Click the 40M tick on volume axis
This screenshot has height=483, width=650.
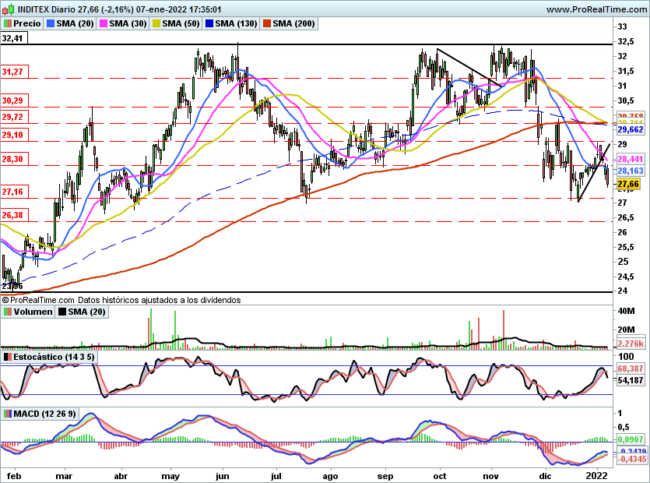[626, 311]
